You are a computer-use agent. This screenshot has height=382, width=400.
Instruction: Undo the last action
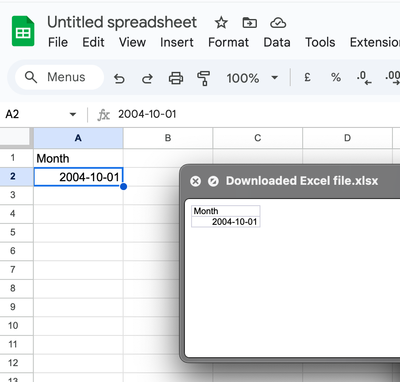point(119,78)
